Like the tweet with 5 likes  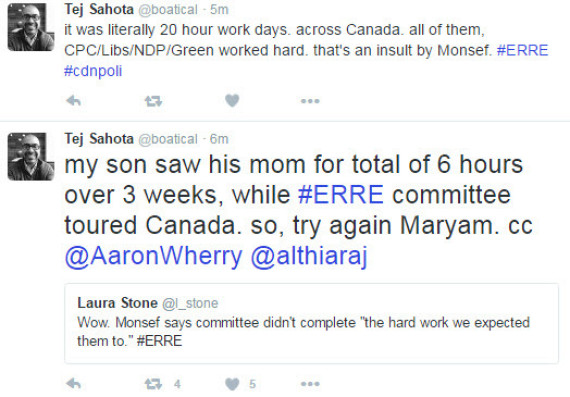coord(232,384)
